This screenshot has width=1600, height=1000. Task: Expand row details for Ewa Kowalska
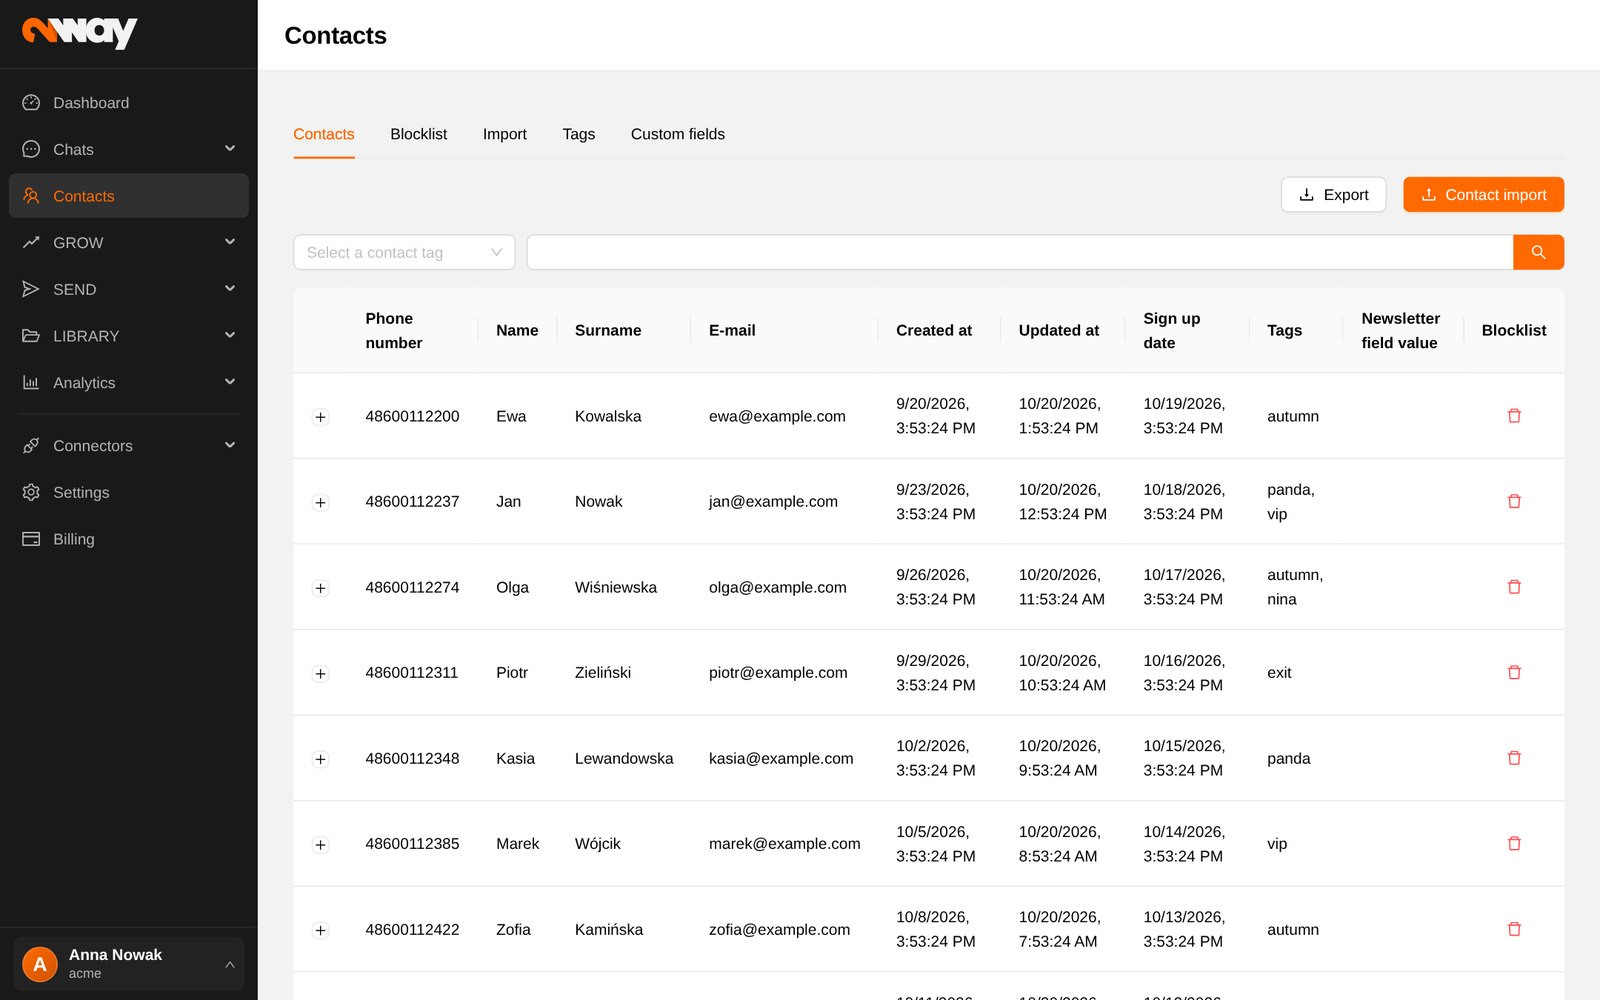[x=321, y=417]
